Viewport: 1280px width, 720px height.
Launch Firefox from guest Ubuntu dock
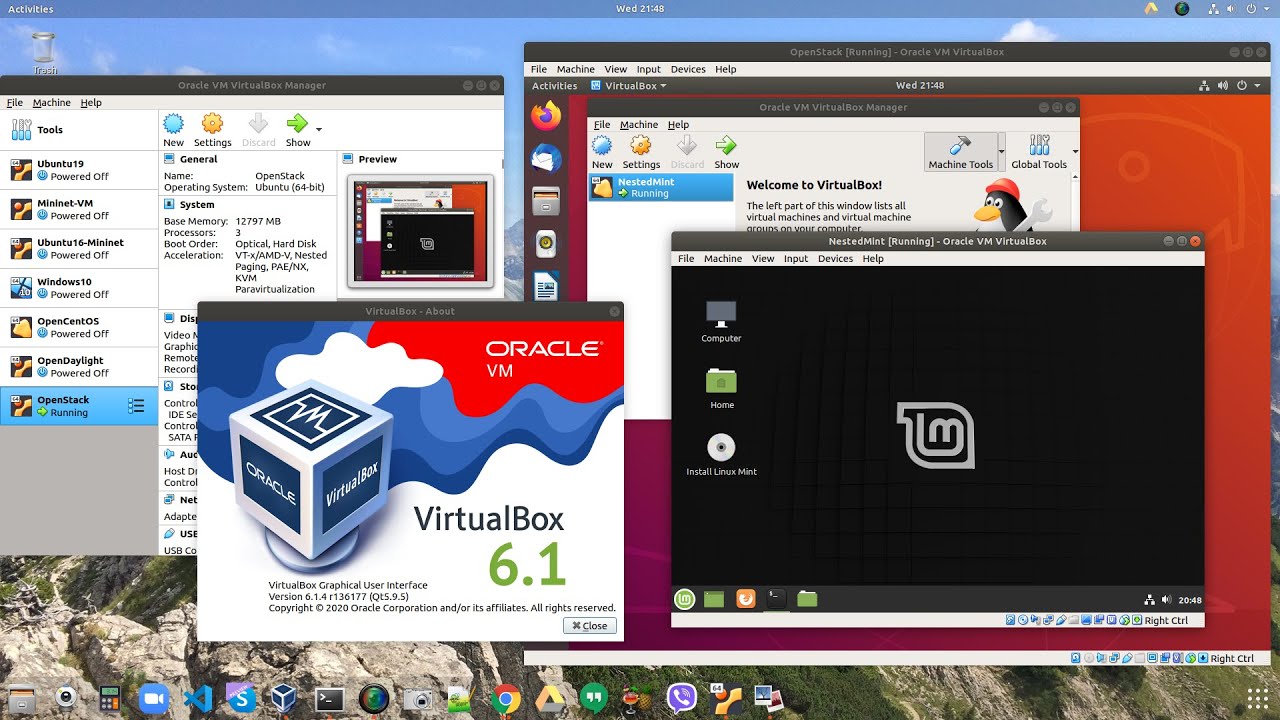pos(546,116)
